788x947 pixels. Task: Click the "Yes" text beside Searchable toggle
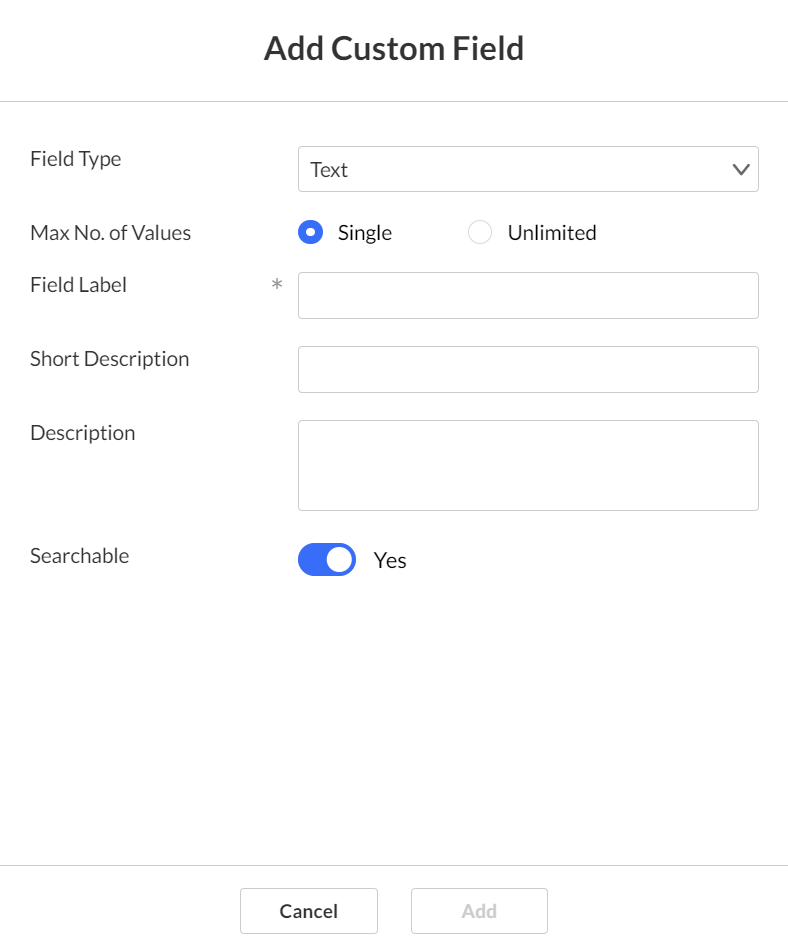[x=389, y=560]
